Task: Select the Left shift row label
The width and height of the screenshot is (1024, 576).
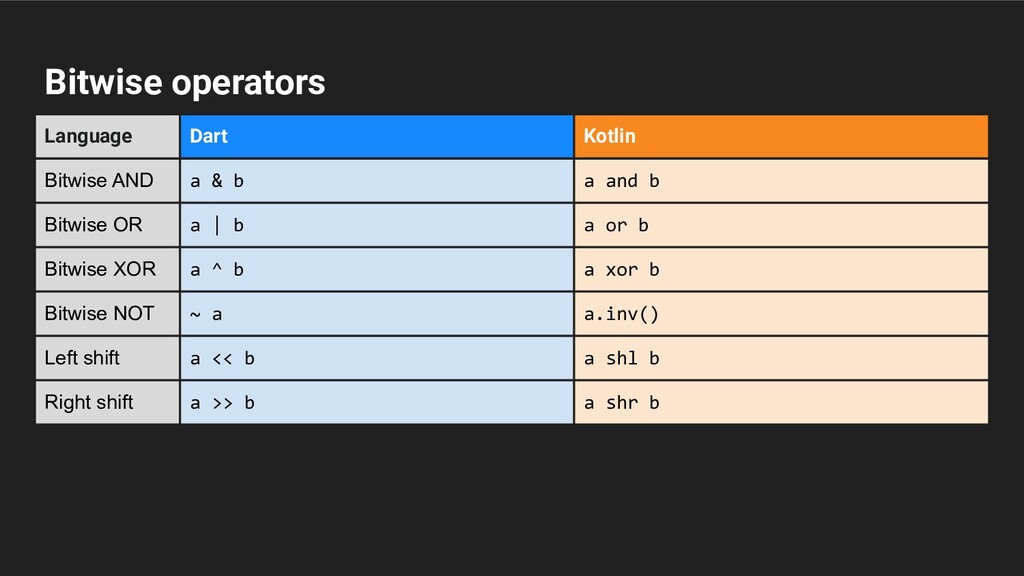Action: coord(82,358)
